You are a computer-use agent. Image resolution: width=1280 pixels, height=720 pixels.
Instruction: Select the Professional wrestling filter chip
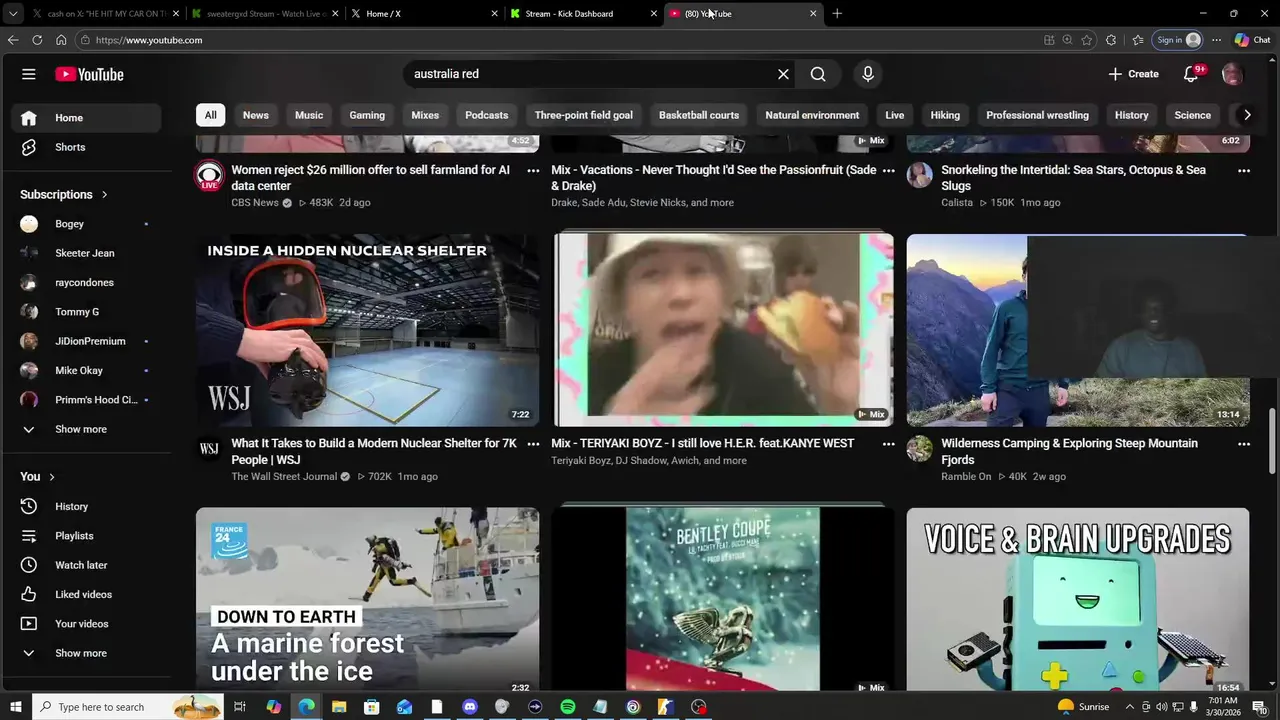[1037, 115]
